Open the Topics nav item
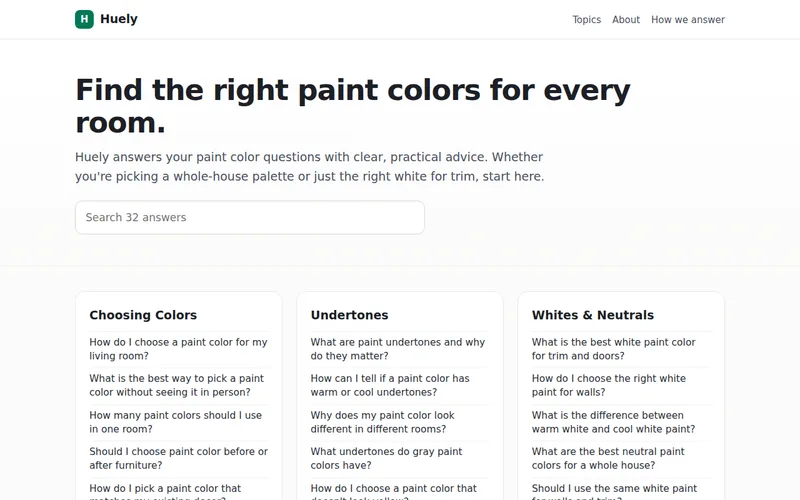This screenshot has width=800, height=500. (x=586, y=19)
